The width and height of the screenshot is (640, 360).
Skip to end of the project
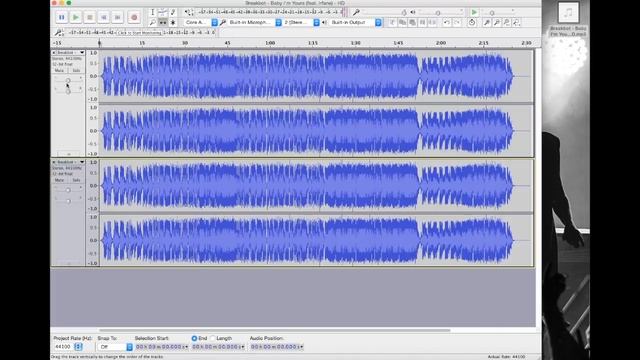coord(118,17)
